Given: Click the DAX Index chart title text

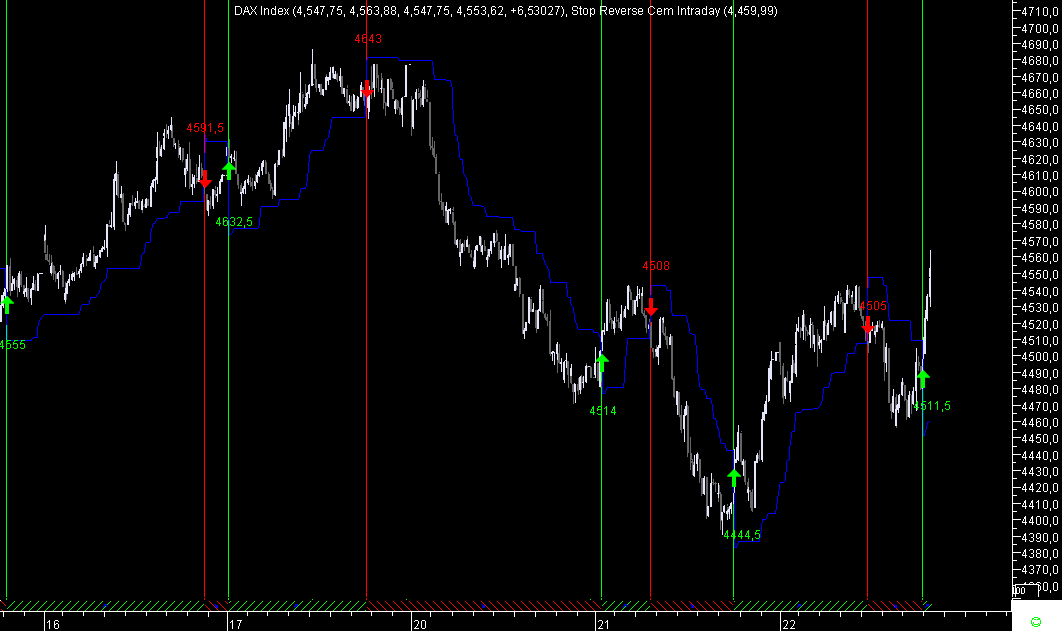Looking at the screenshot, I should click(400, 11).
